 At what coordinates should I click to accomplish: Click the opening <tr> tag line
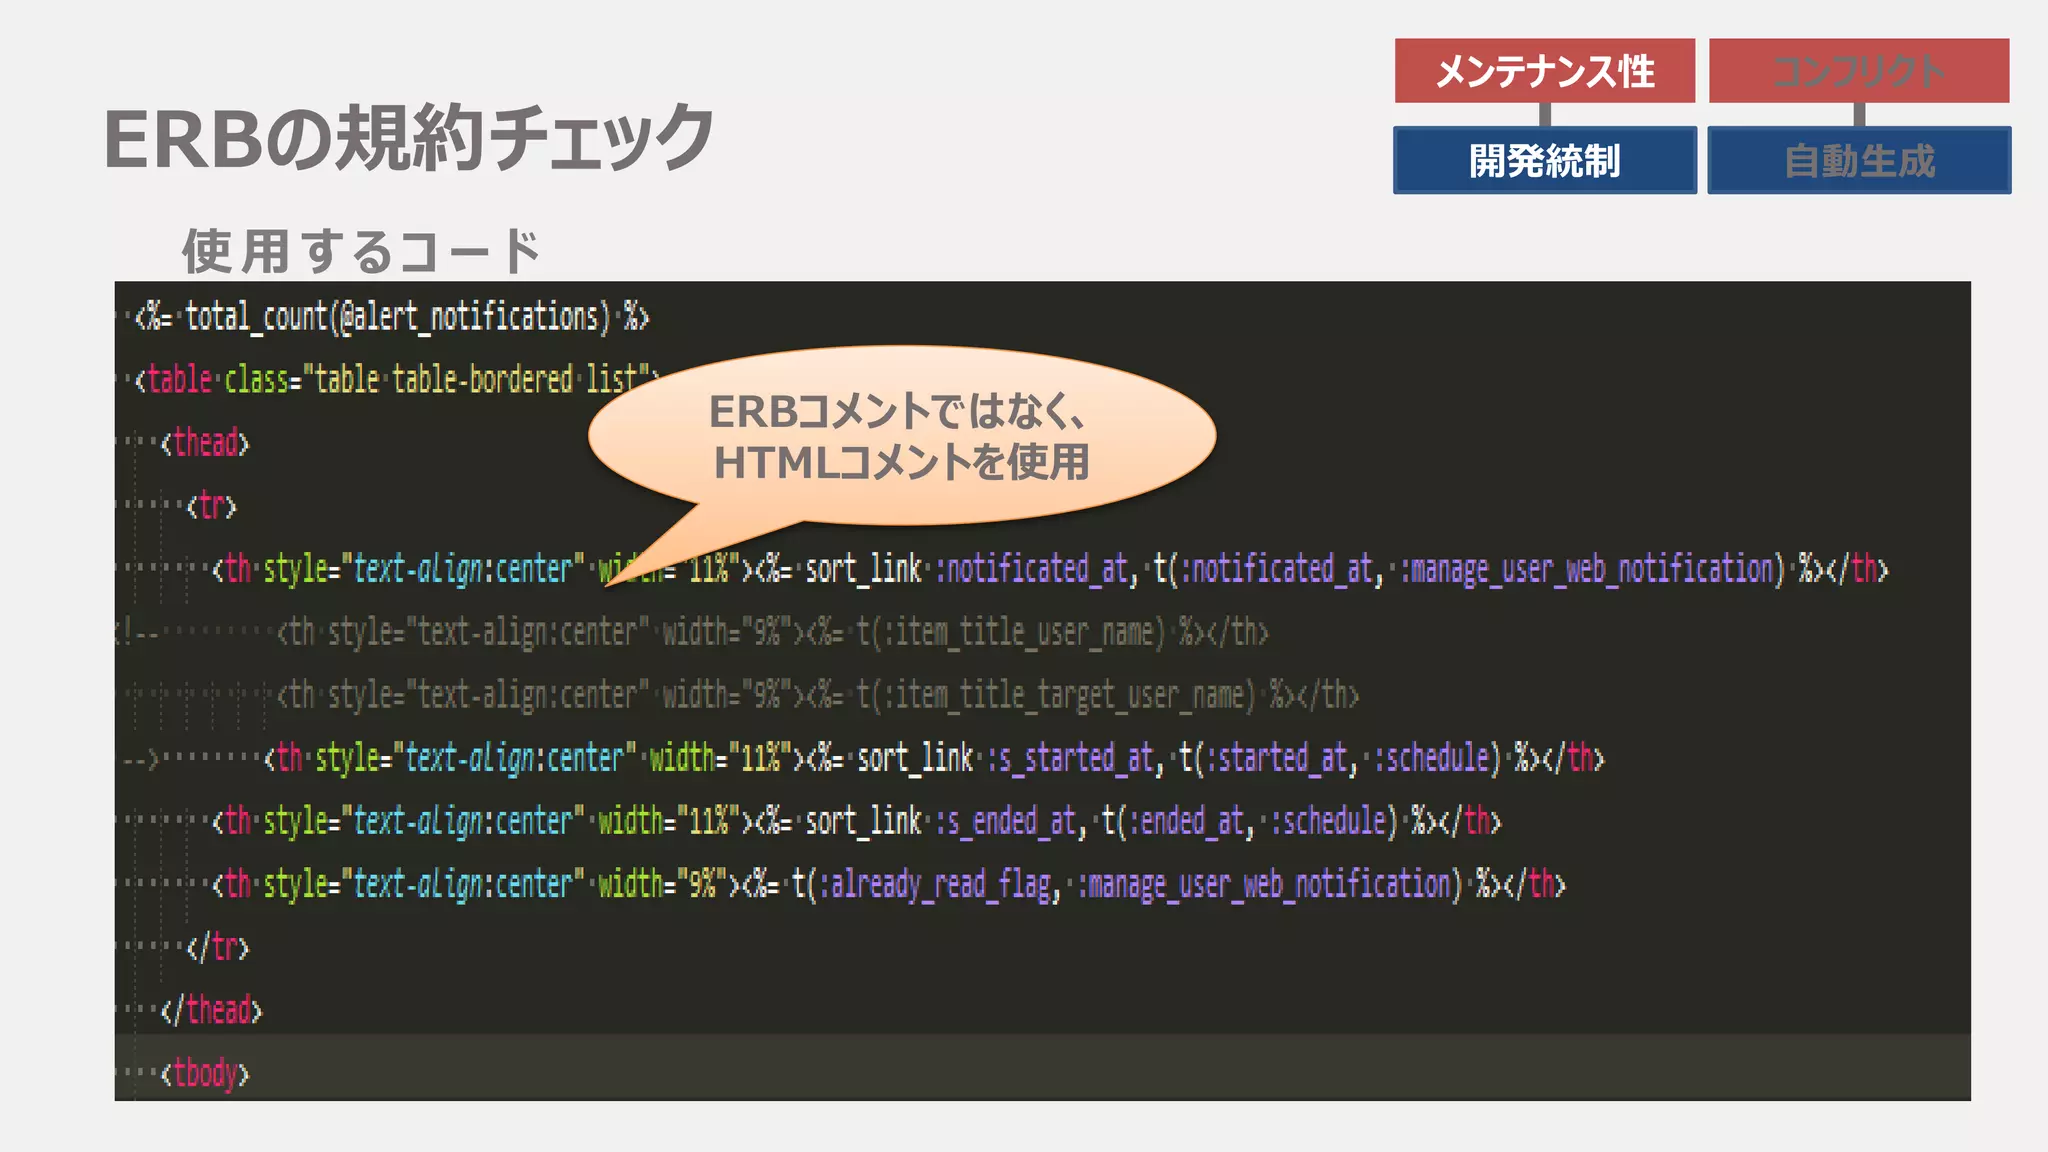click(211, 506)
